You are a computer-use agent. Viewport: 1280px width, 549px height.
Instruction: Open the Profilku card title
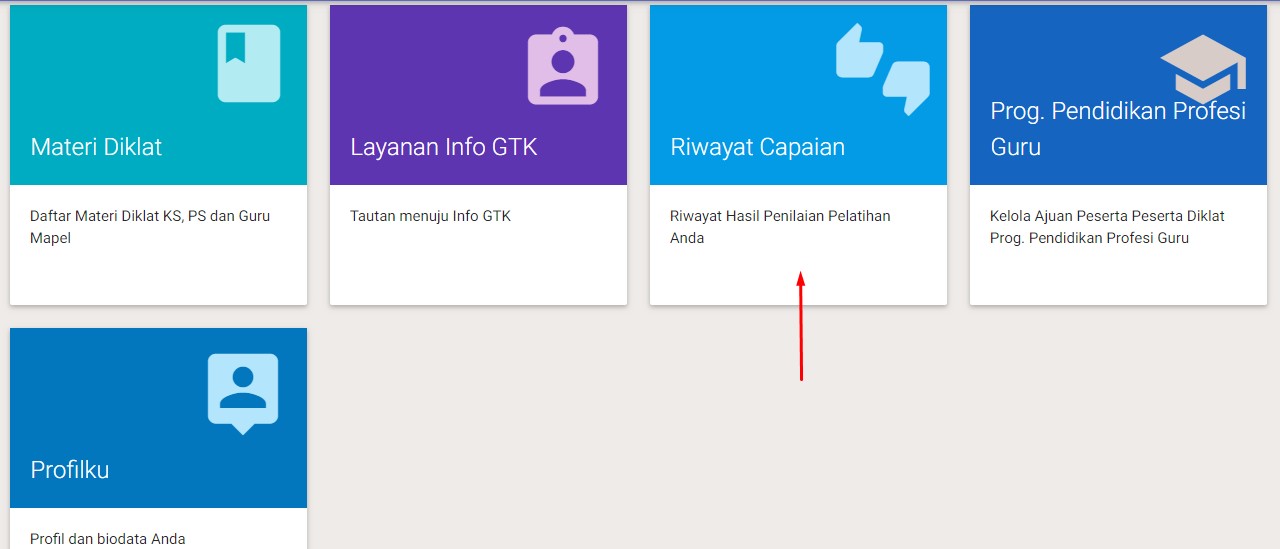[70, 470]
